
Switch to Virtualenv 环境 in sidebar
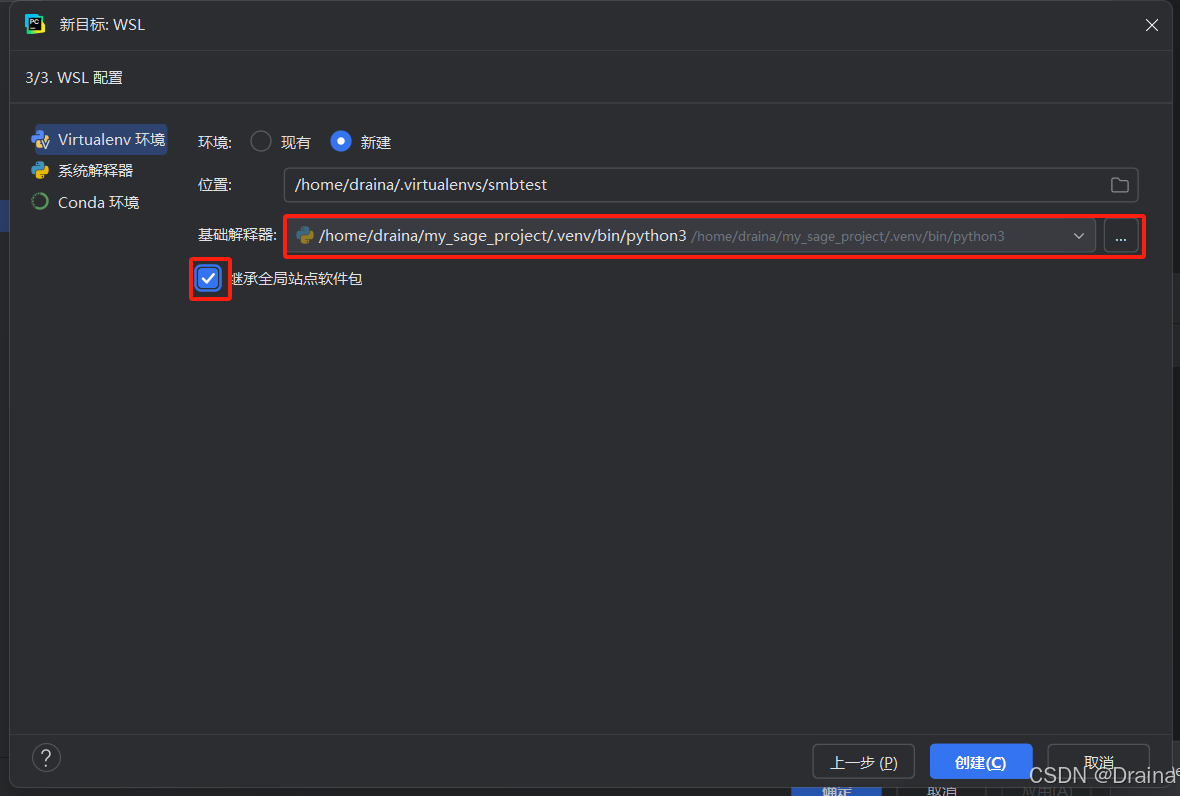(x=111, y=140)
